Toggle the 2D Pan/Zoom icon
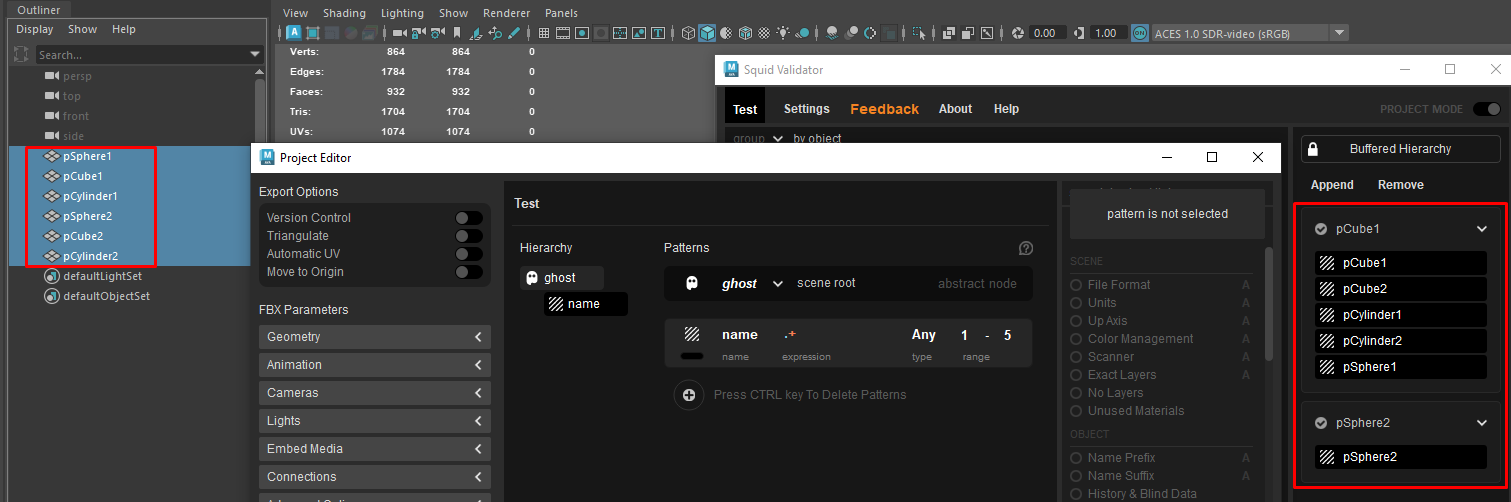 tap(495, 33)
